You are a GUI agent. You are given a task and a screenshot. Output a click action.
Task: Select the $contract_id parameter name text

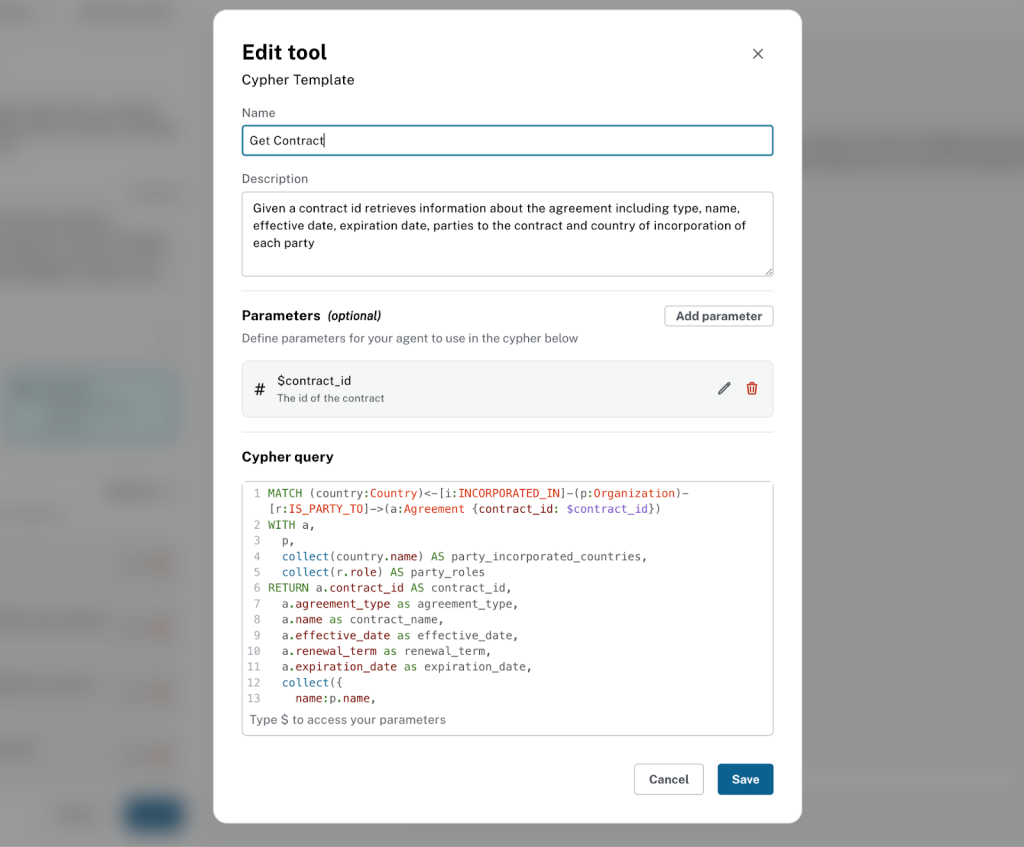(314, 381)
